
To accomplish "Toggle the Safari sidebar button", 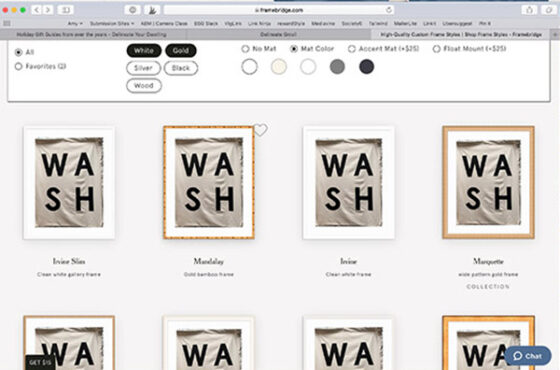I will coord(66,10).
